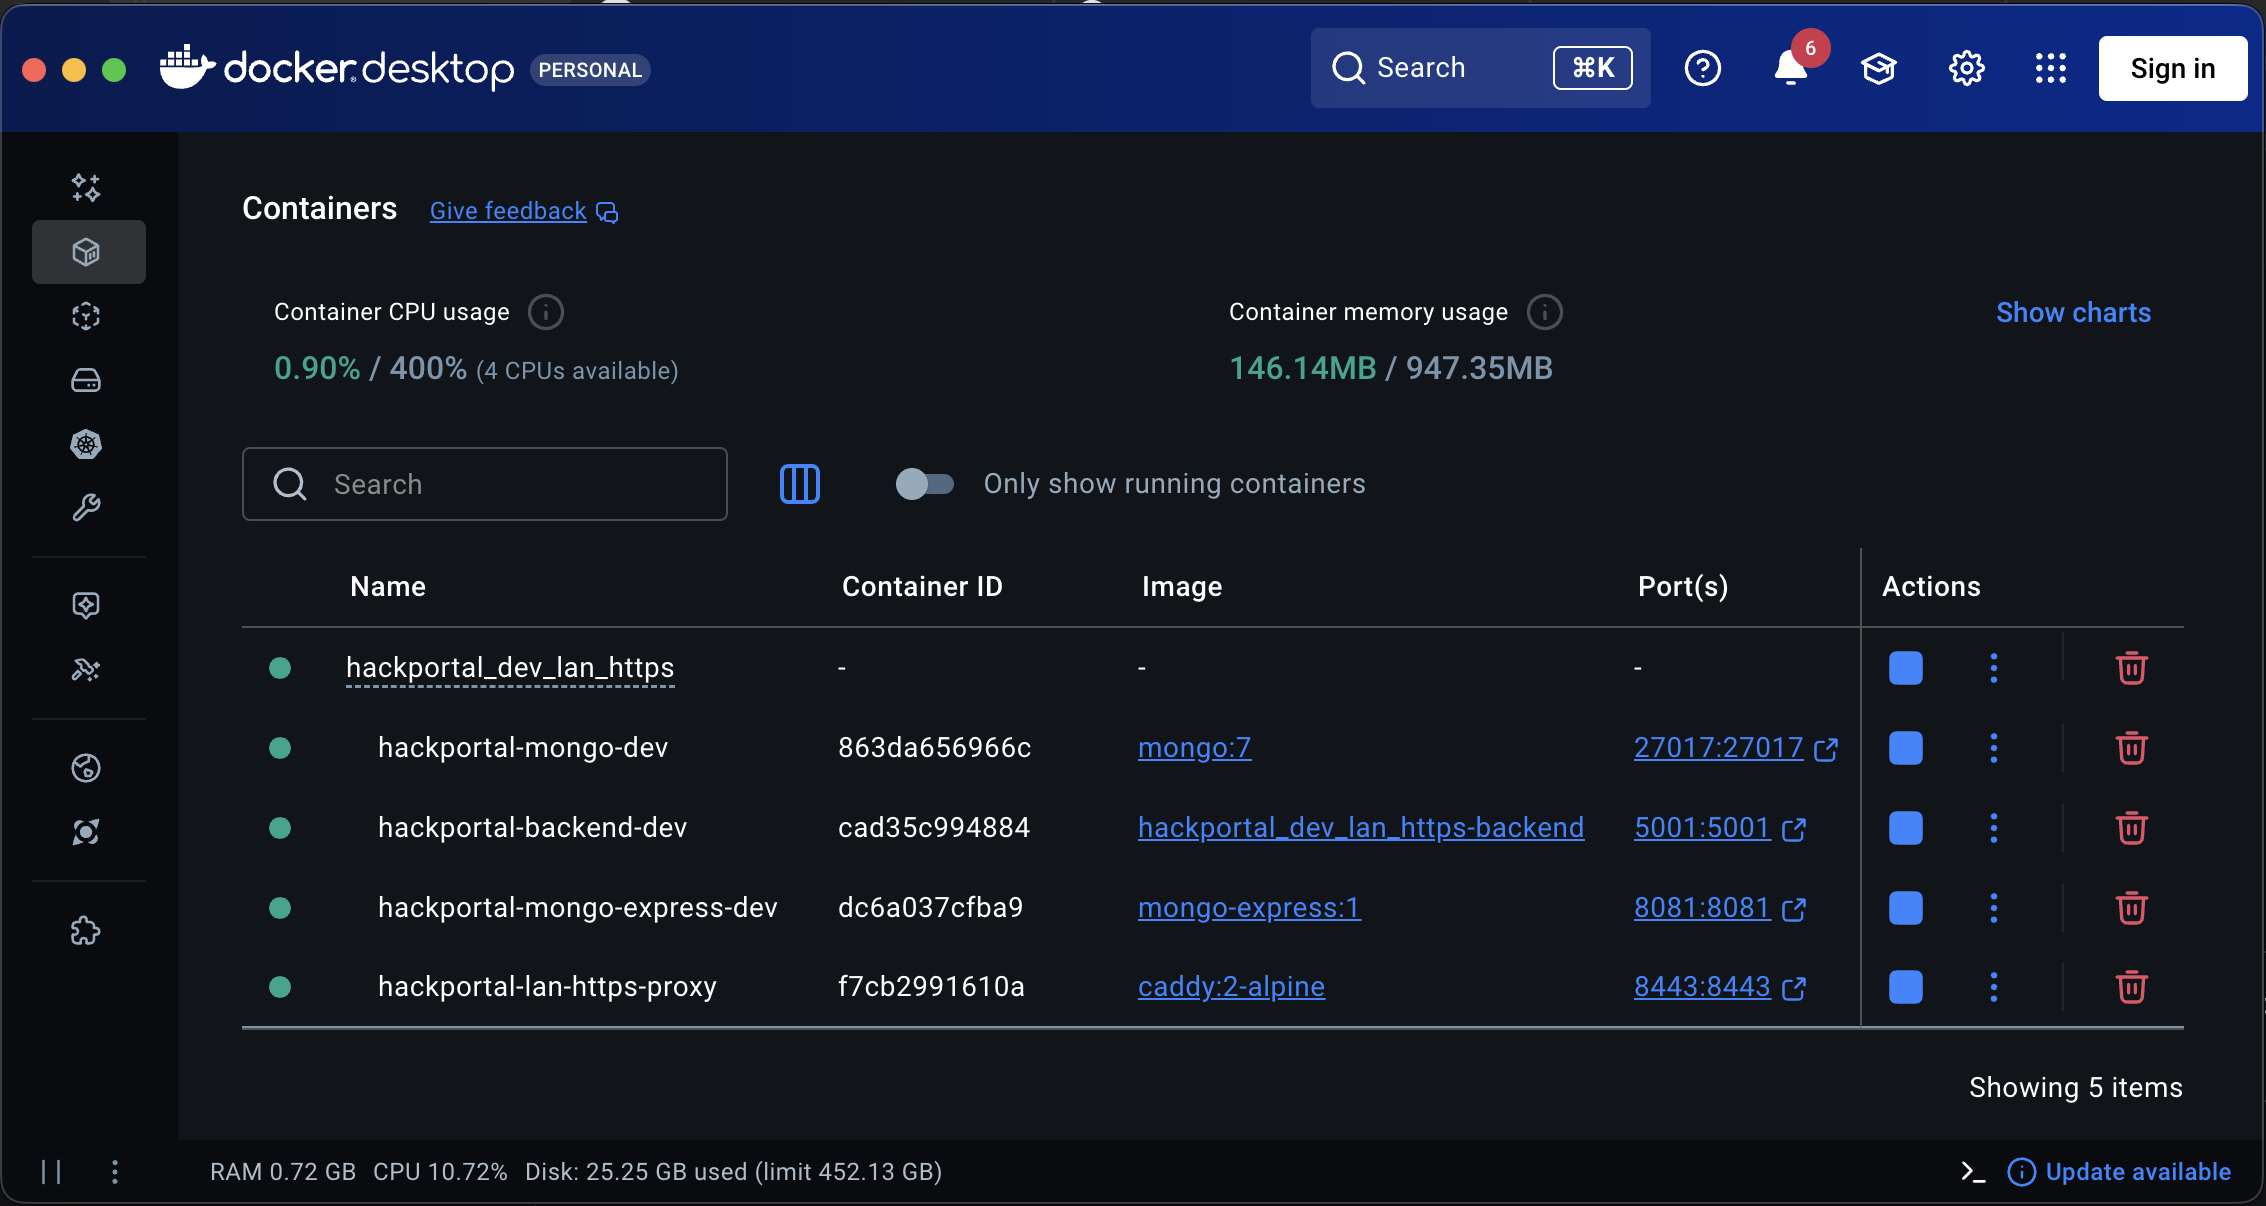Open Ask Gordon sparkle sidebar item
This screenshot has height=1206, width=2266.
point(86,188)
